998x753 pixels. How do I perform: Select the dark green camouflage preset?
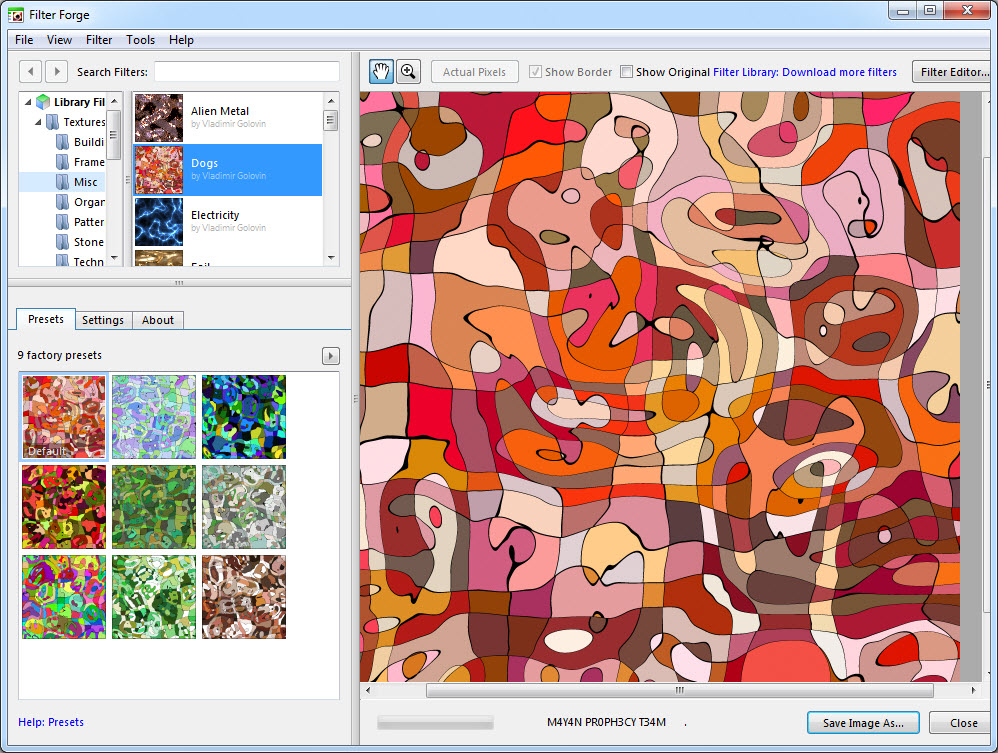coord(154,507)
